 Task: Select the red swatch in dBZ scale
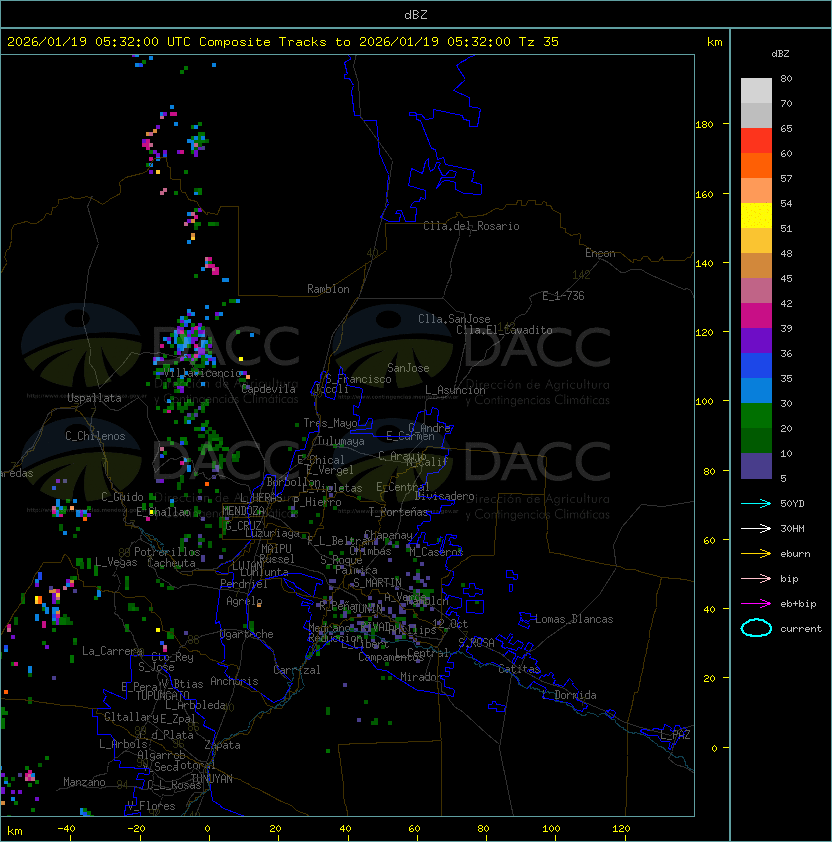[756, 141]
